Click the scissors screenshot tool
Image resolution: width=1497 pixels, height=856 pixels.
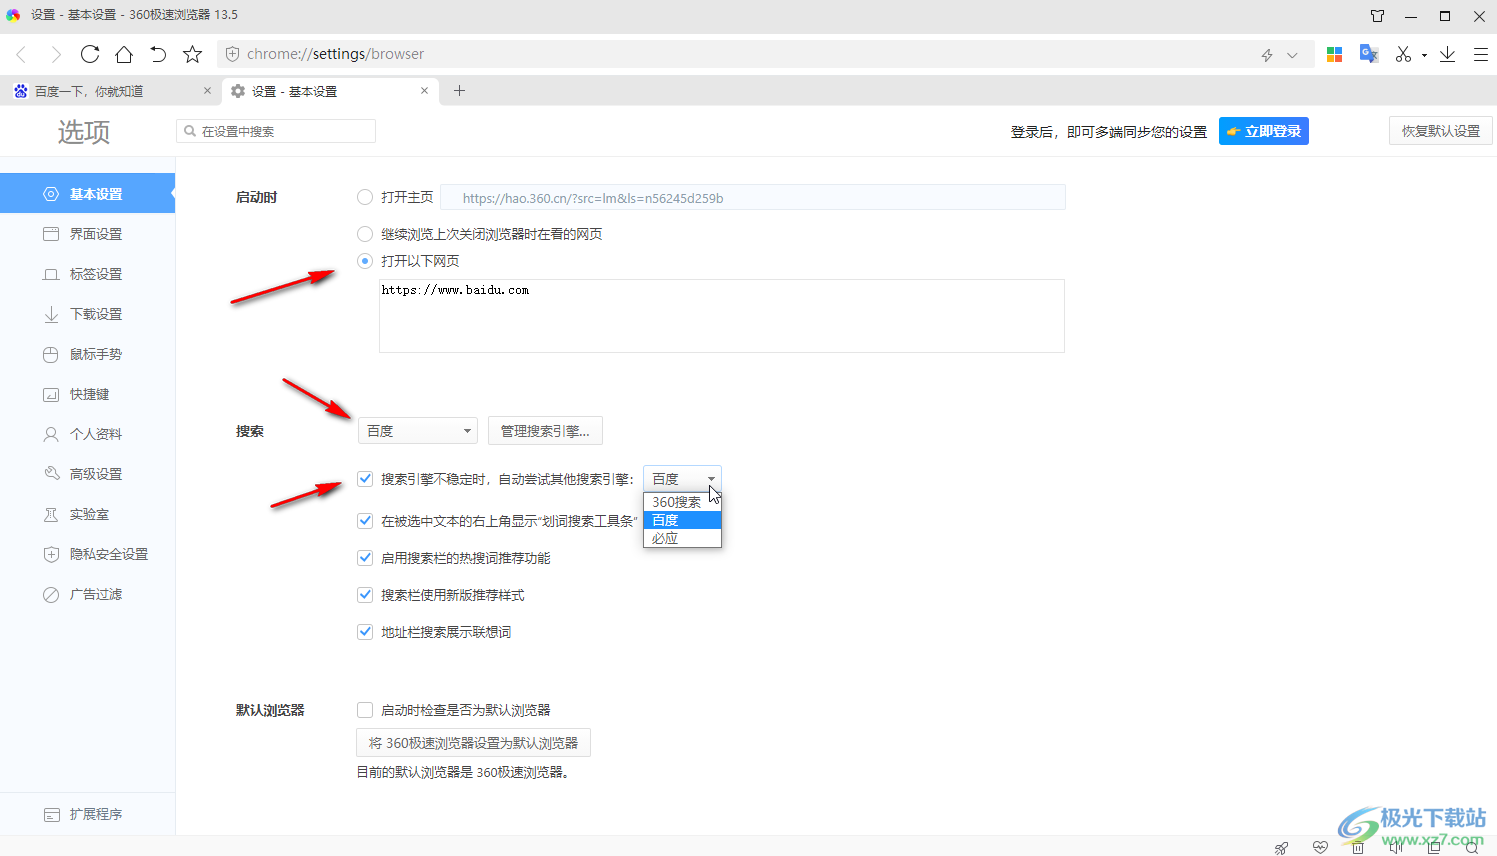coord(1403,54)
